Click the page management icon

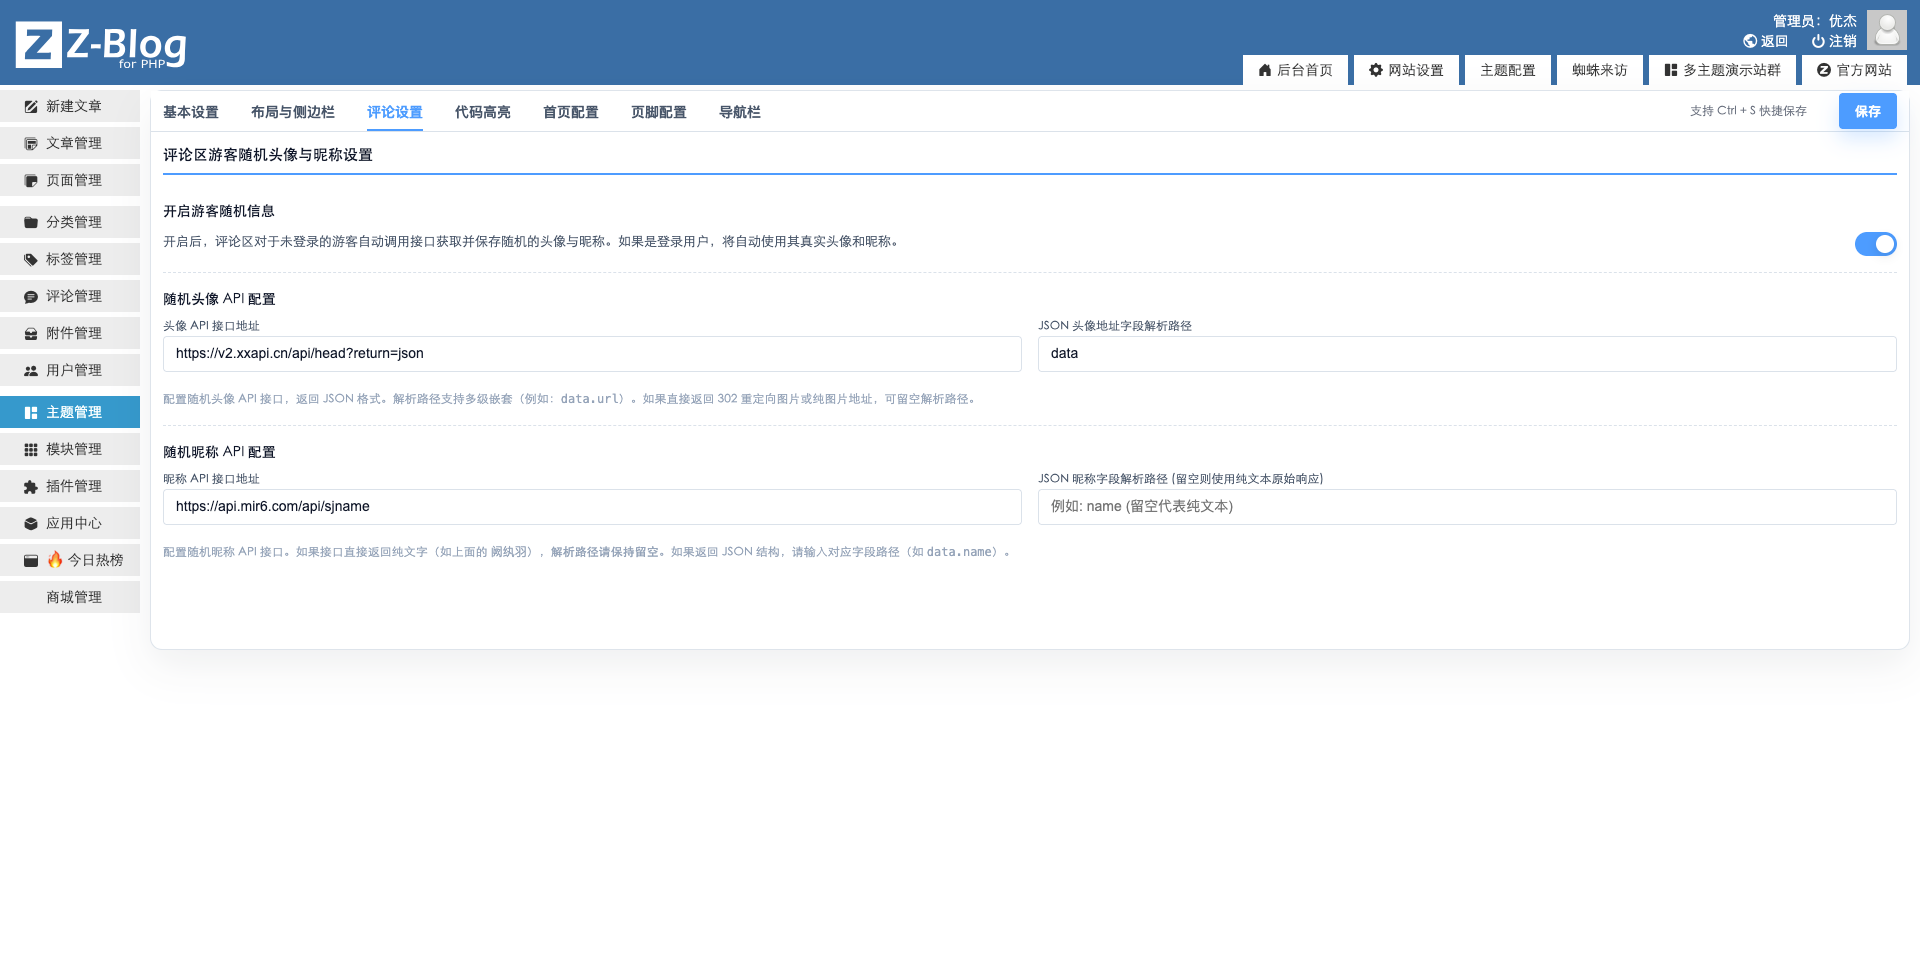31,181
